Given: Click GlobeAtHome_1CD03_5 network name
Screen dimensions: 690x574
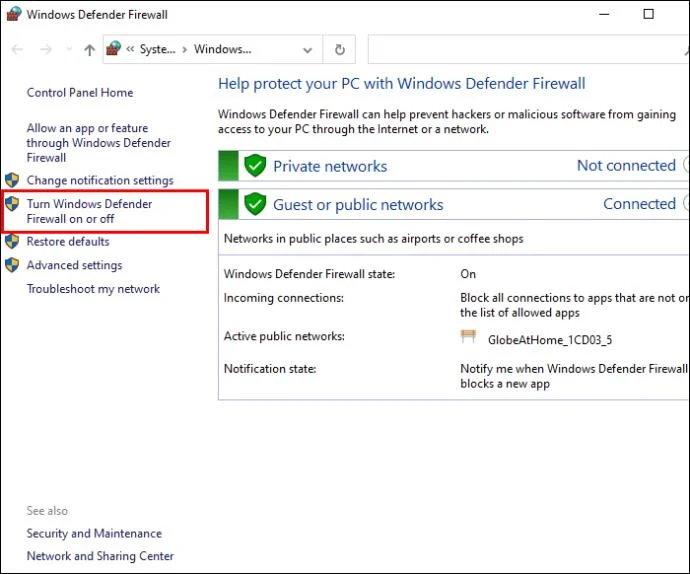Looking at the screenshot, I should [x=550, y=340].
